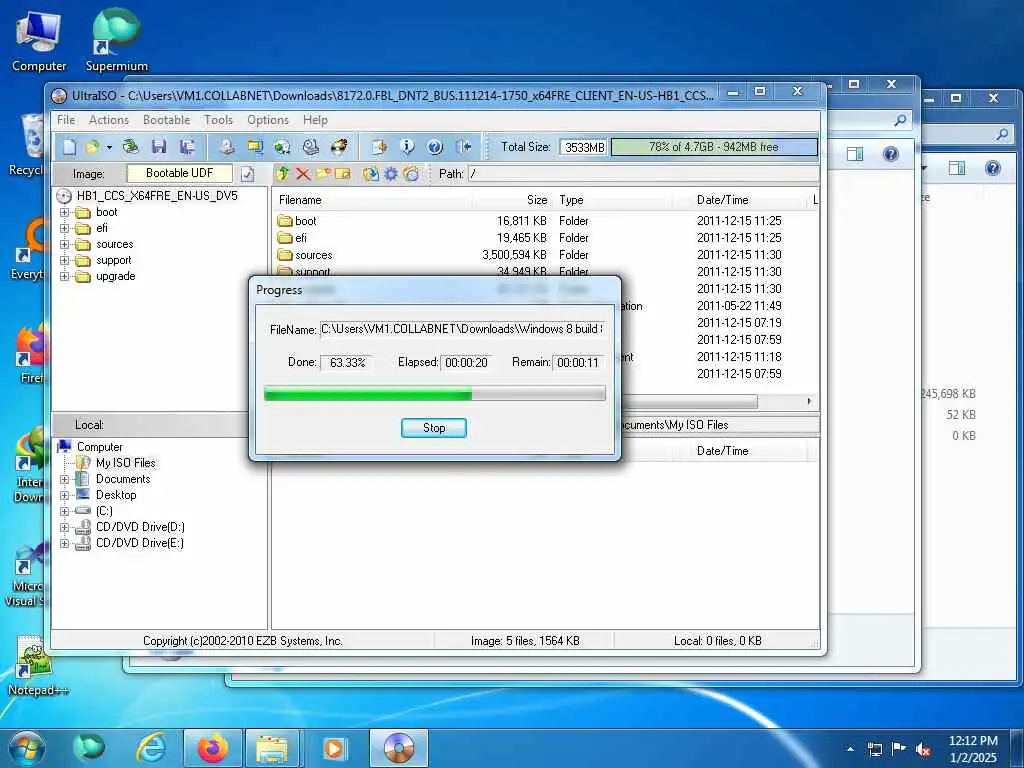This screenshot has height=768, width=1024.
Task: Click the blue gear Properties icon
Action: click(x=391, y=174)
